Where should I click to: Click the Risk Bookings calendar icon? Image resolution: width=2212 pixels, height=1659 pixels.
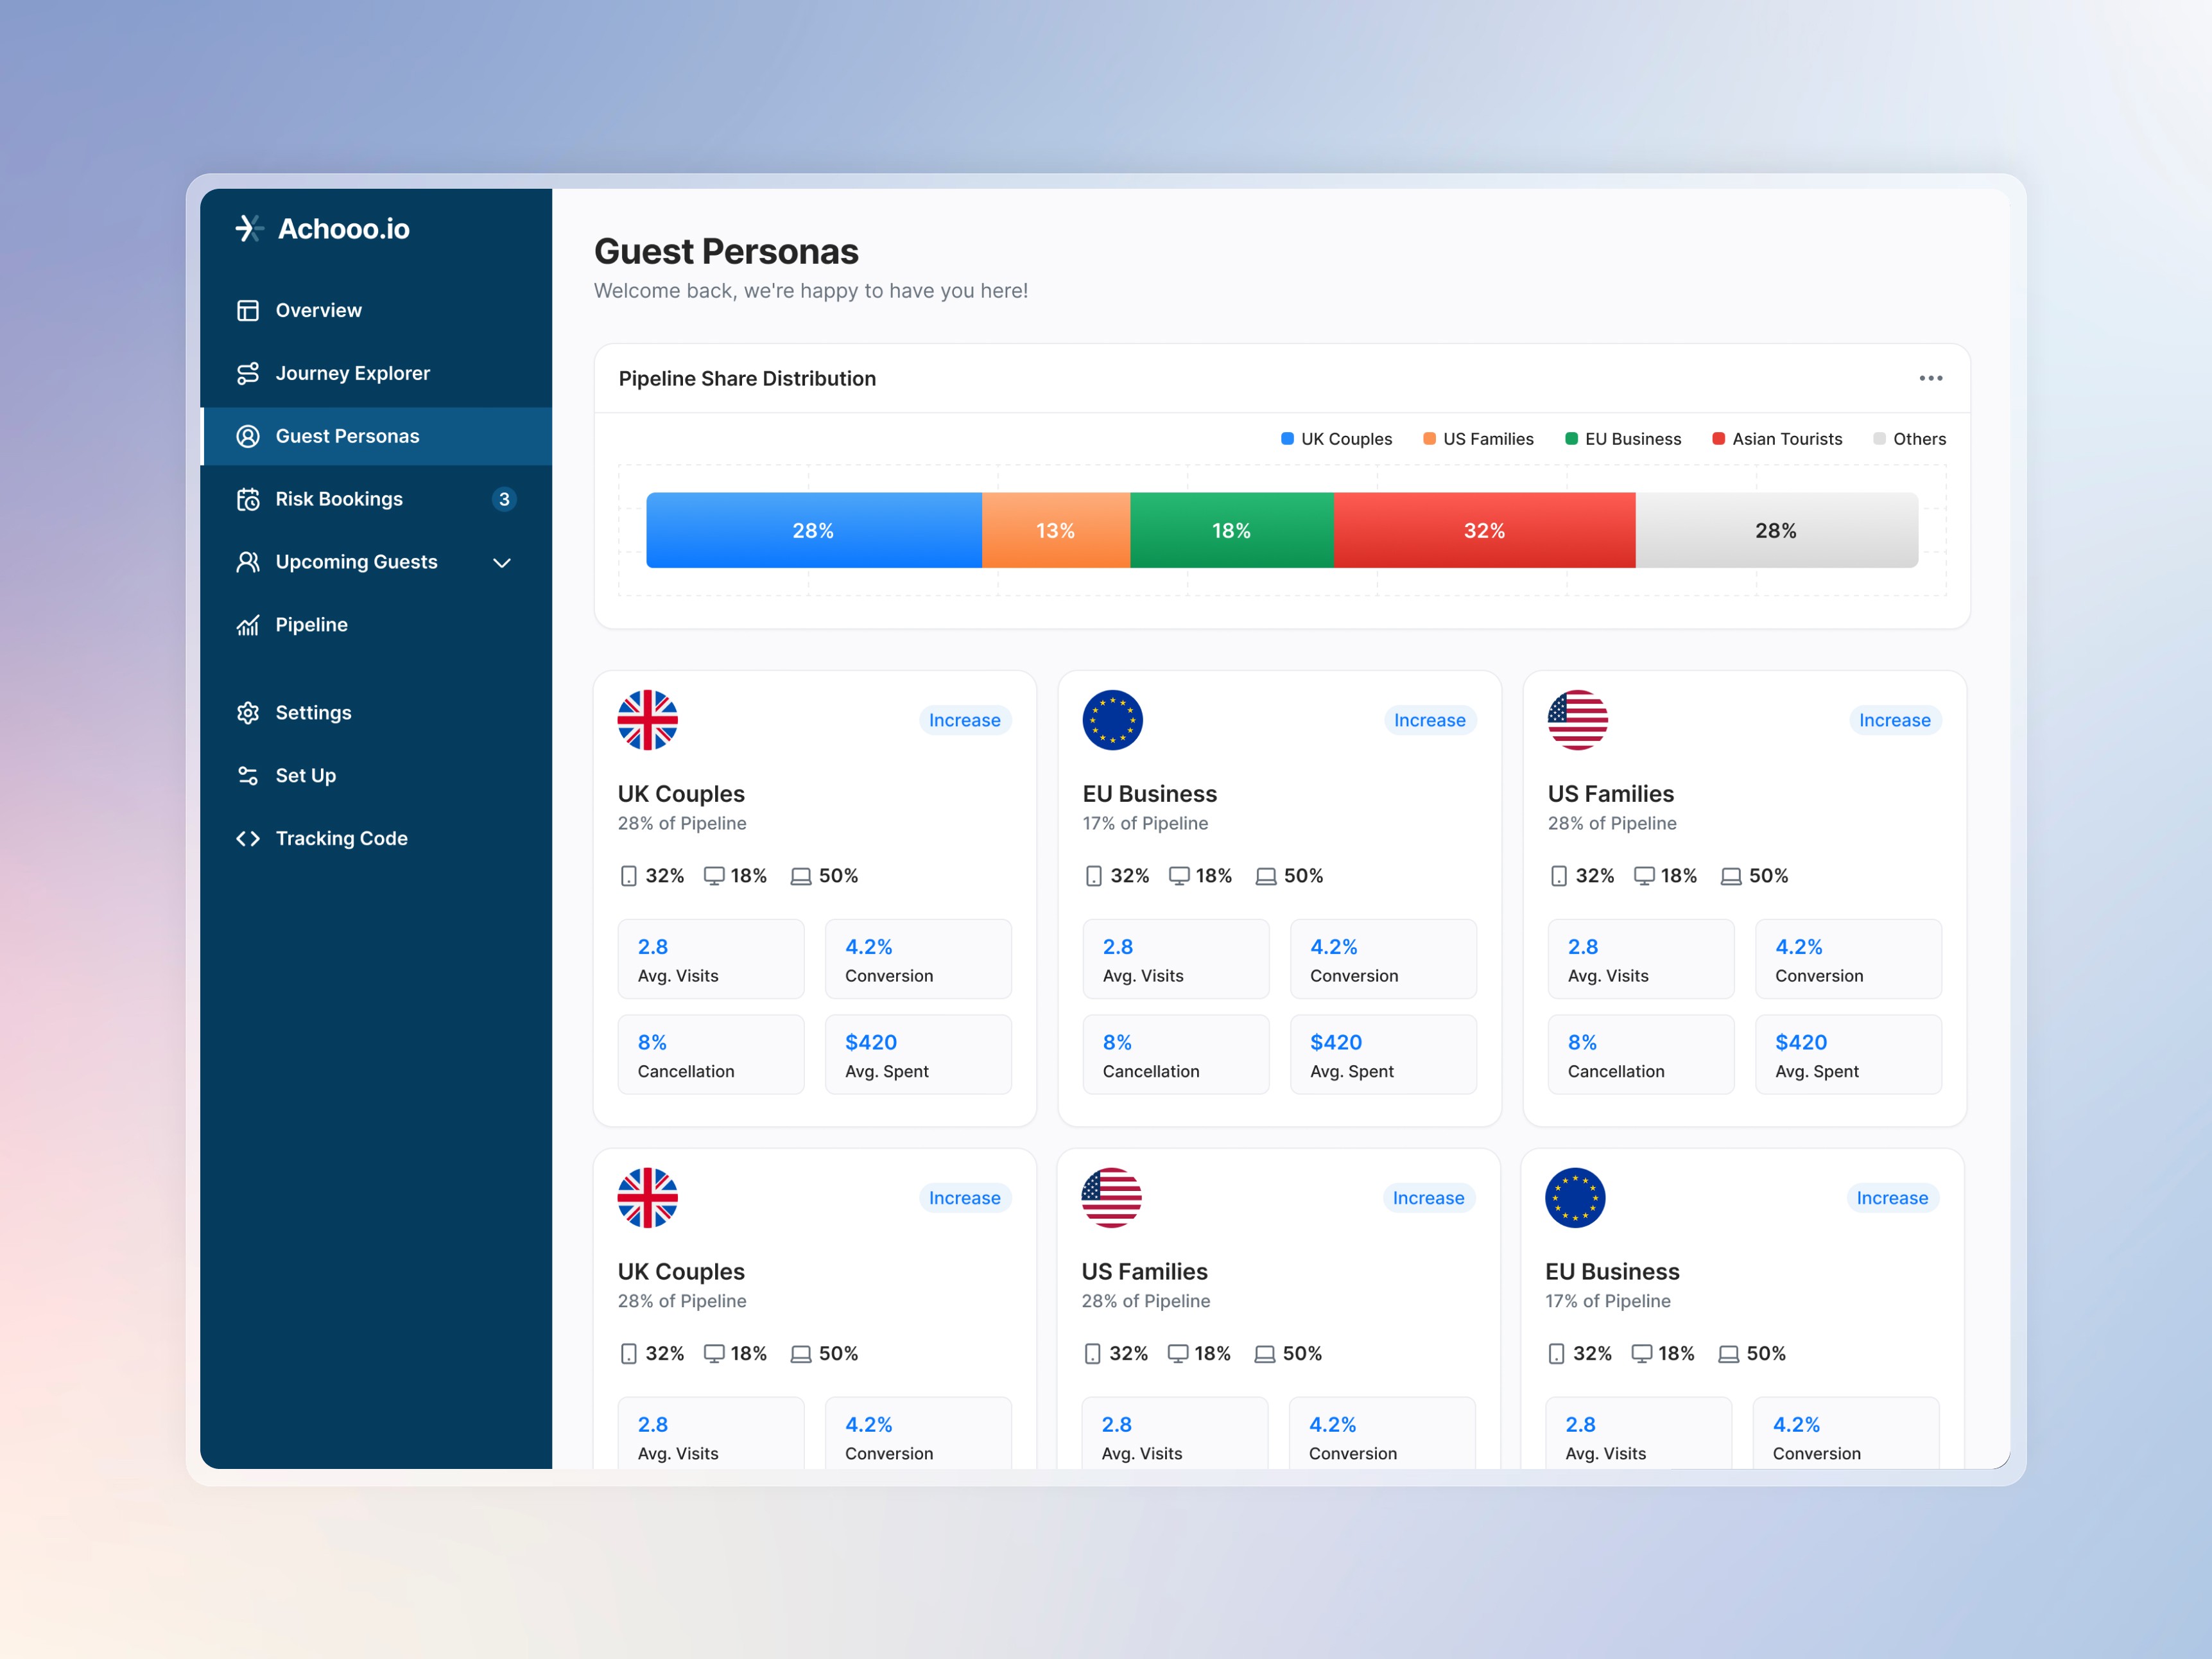247,499
